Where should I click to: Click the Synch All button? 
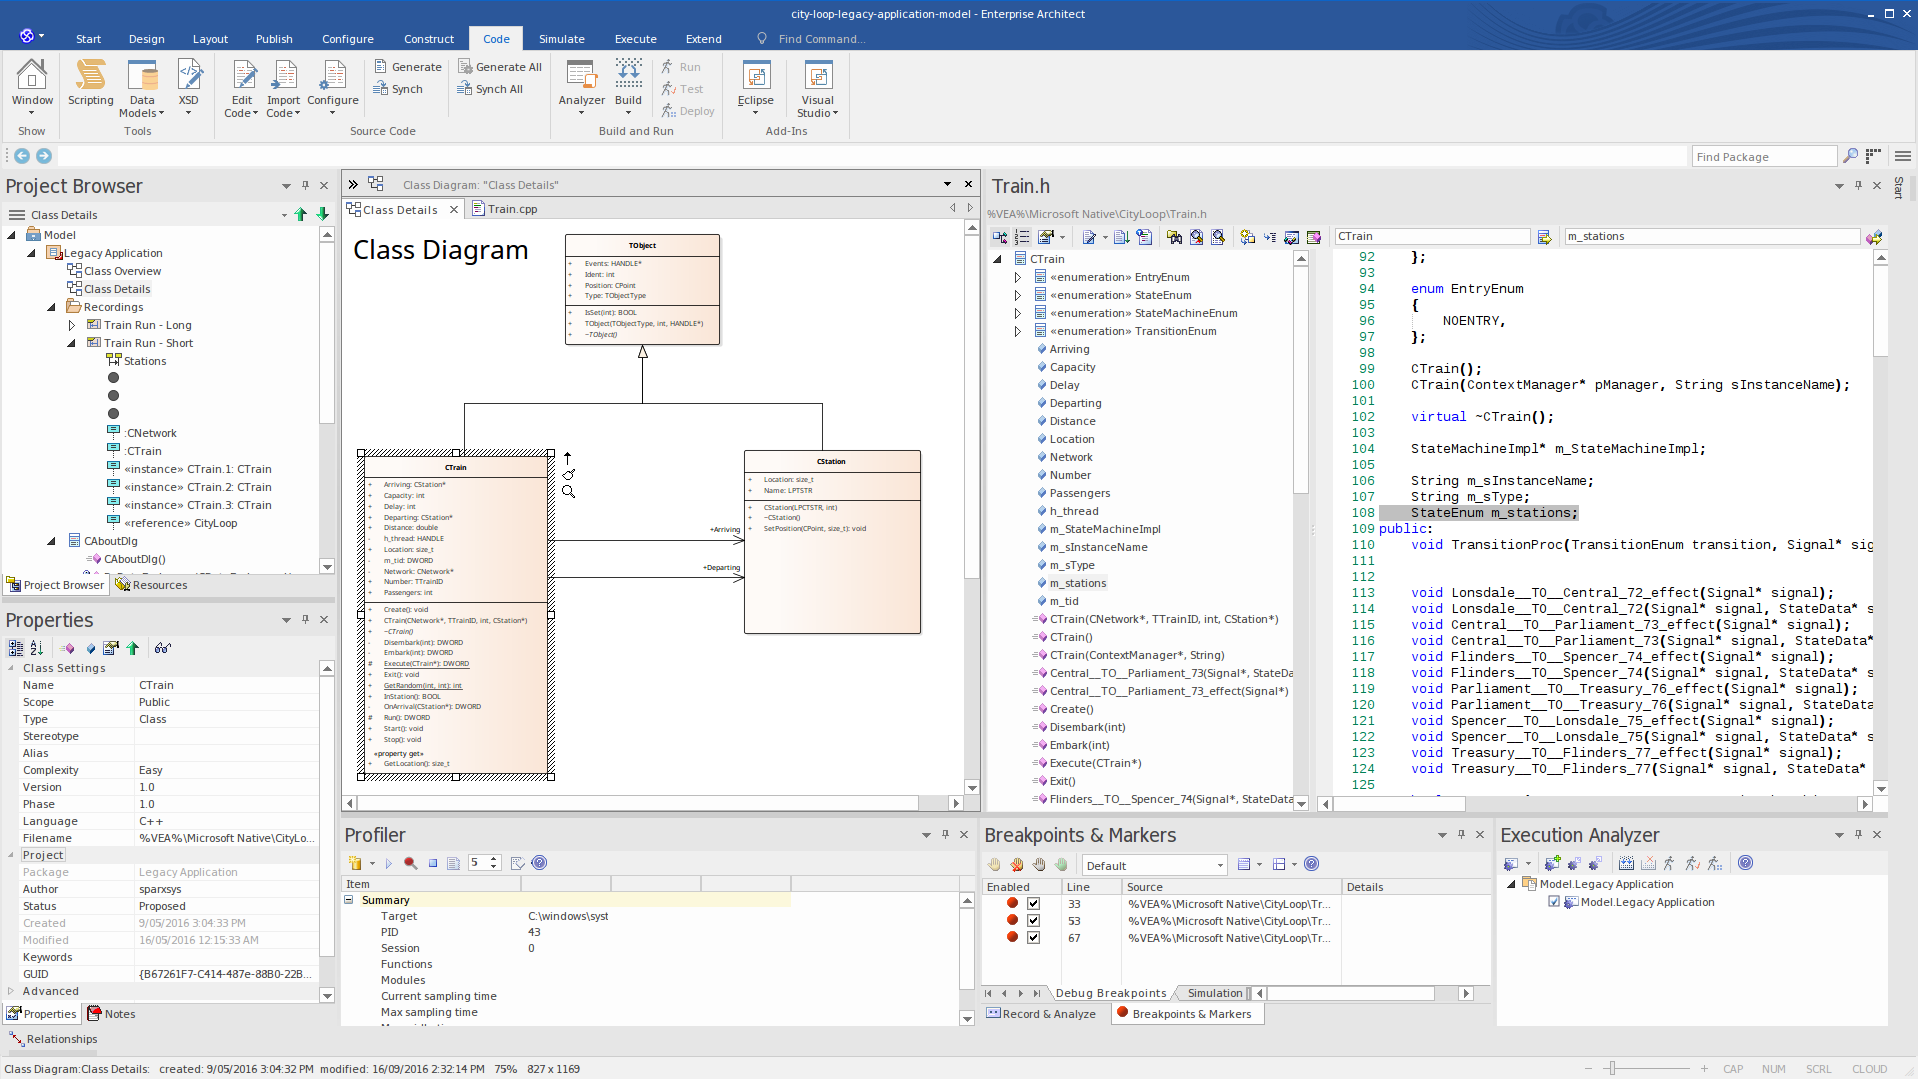pos(490,89)
